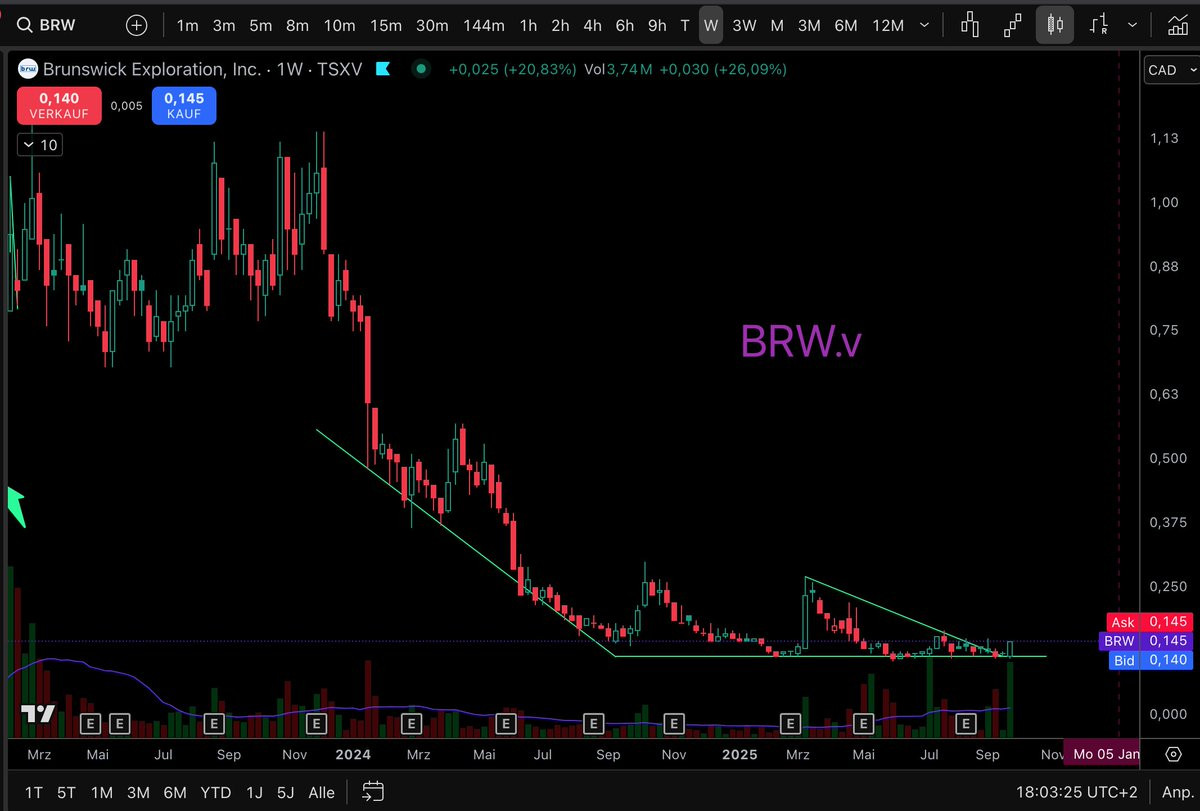
Task: Click the cyan flag icon beside TSXV
Action: 382,69
